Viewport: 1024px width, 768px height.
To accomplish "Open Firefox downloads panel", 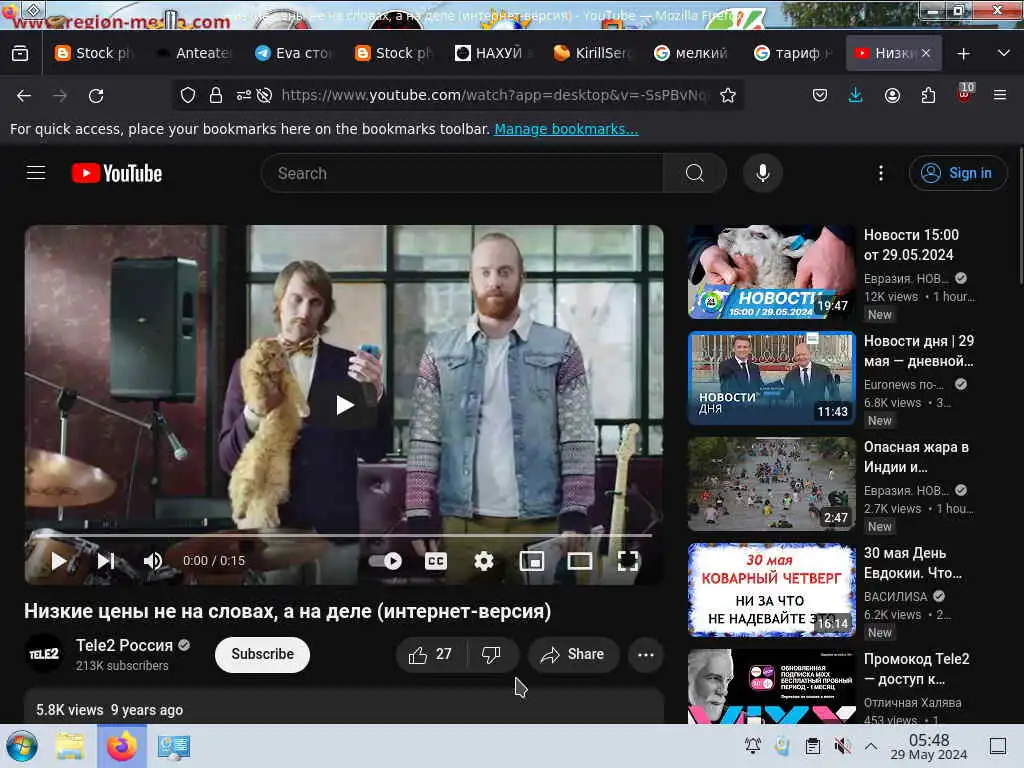I will tap(856, 95).
